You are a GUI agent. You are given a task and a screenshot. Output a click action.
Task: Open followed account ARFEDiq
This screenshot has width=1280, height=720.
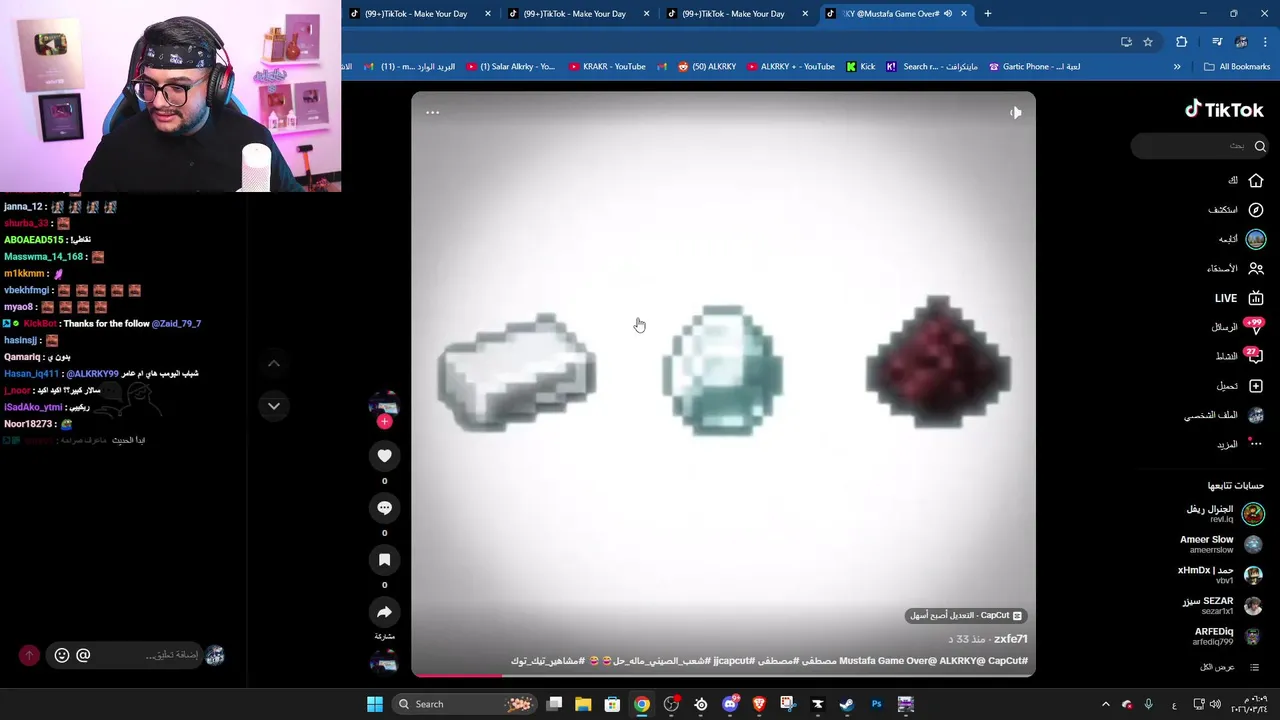pos(1228,636)
